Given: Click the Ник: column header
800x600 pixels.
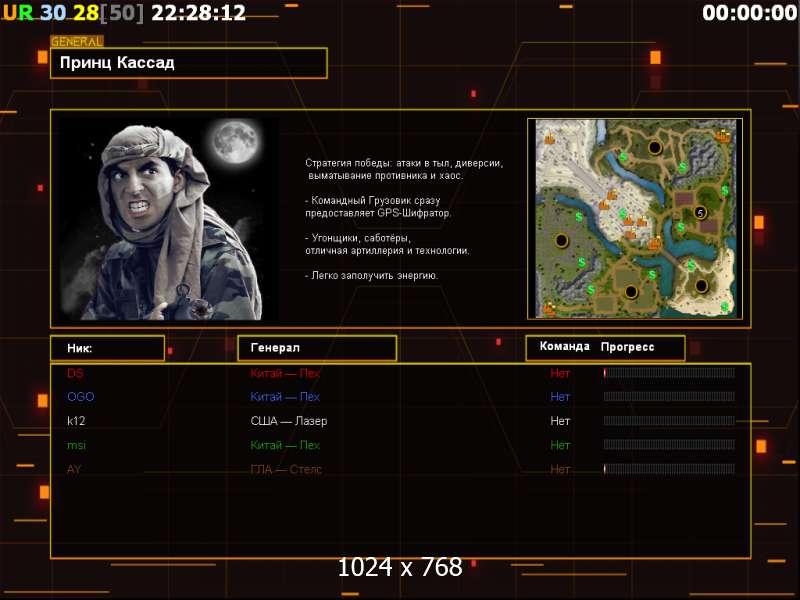Looking at the screenshot, I should 108,348.
